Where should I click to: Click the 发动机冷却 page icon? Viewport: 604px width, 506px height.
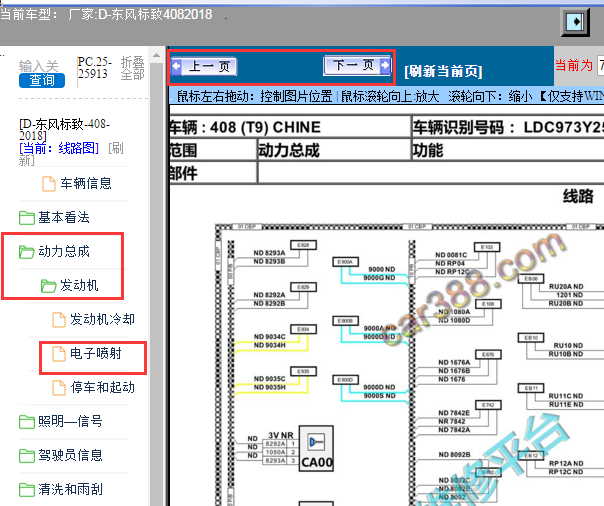tap(59, 320)
